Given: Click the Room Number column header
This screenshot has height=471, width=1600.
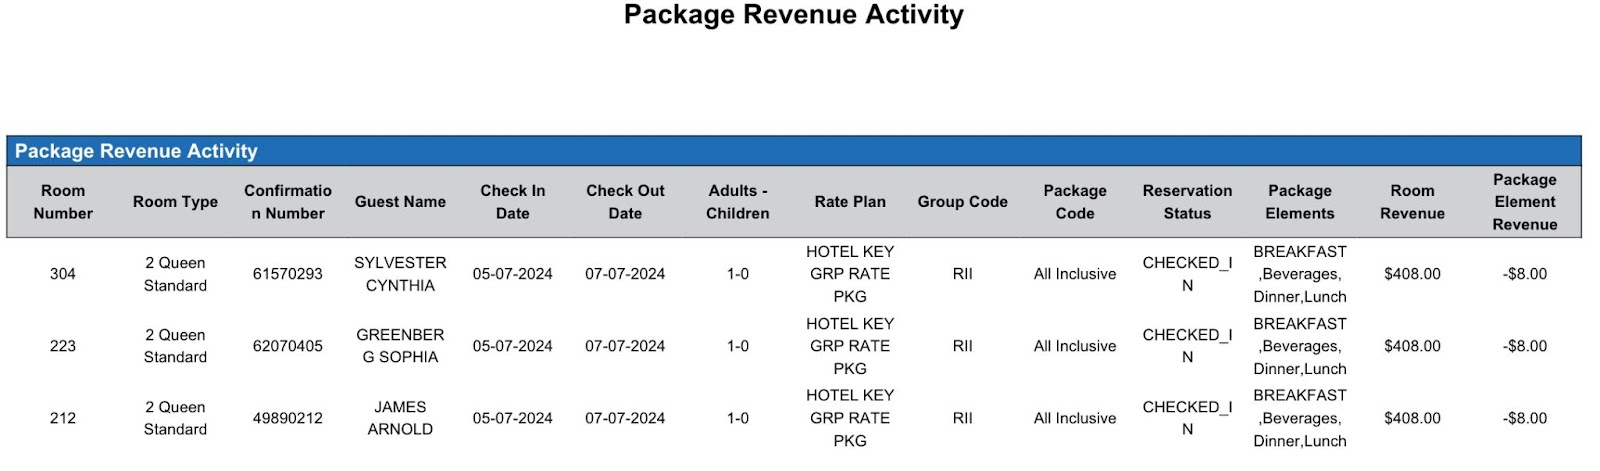Looking at the screenshot, I should (63, 202).
